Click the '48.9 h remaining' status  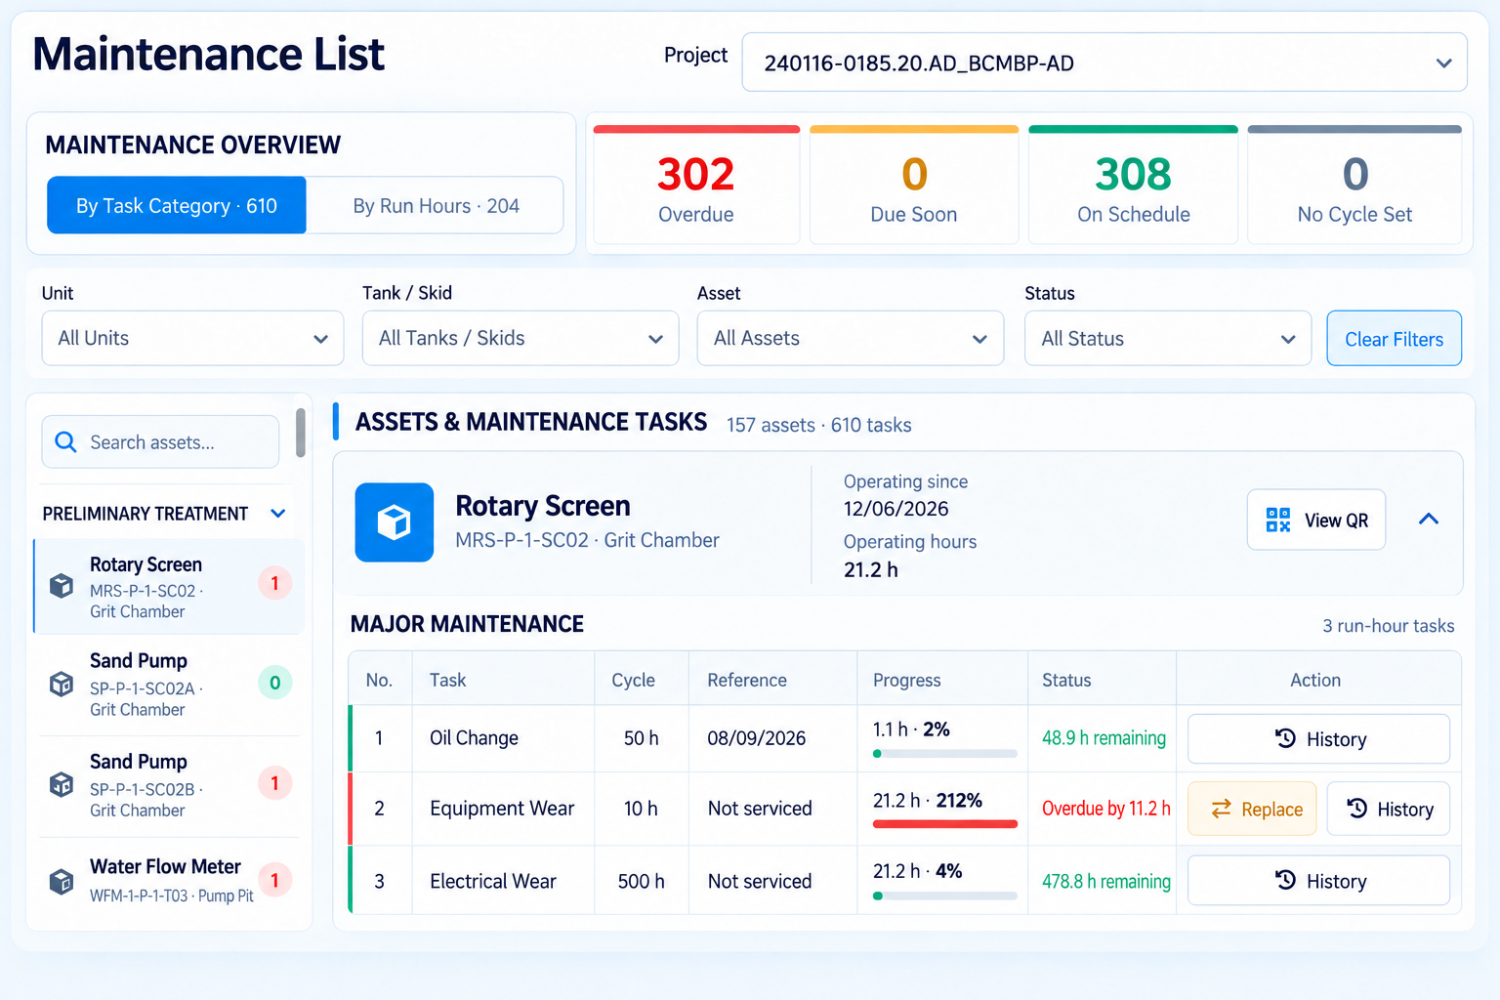(x=1104, y=738)
